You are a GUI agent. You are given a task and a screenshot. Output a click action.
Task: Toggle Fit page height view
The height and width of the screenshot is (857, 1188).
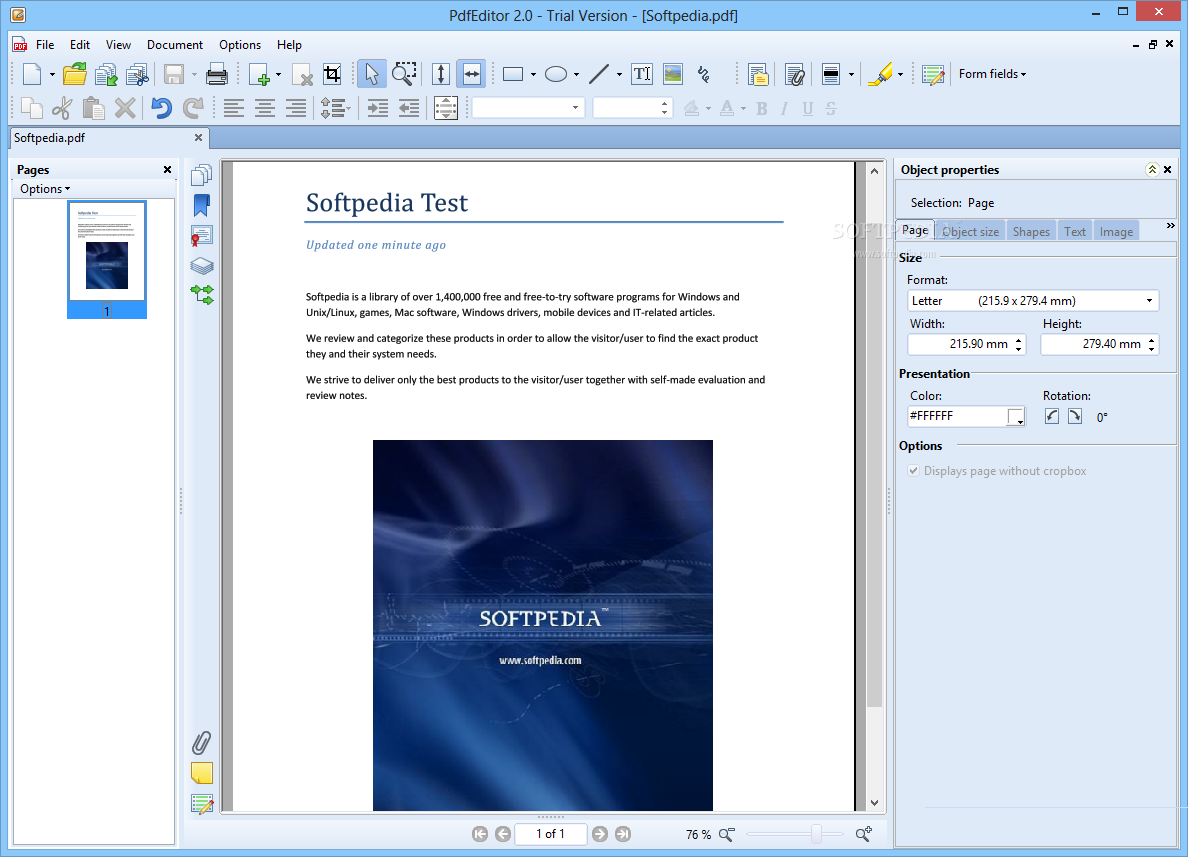pyautogui.click(x=441, y=74)
